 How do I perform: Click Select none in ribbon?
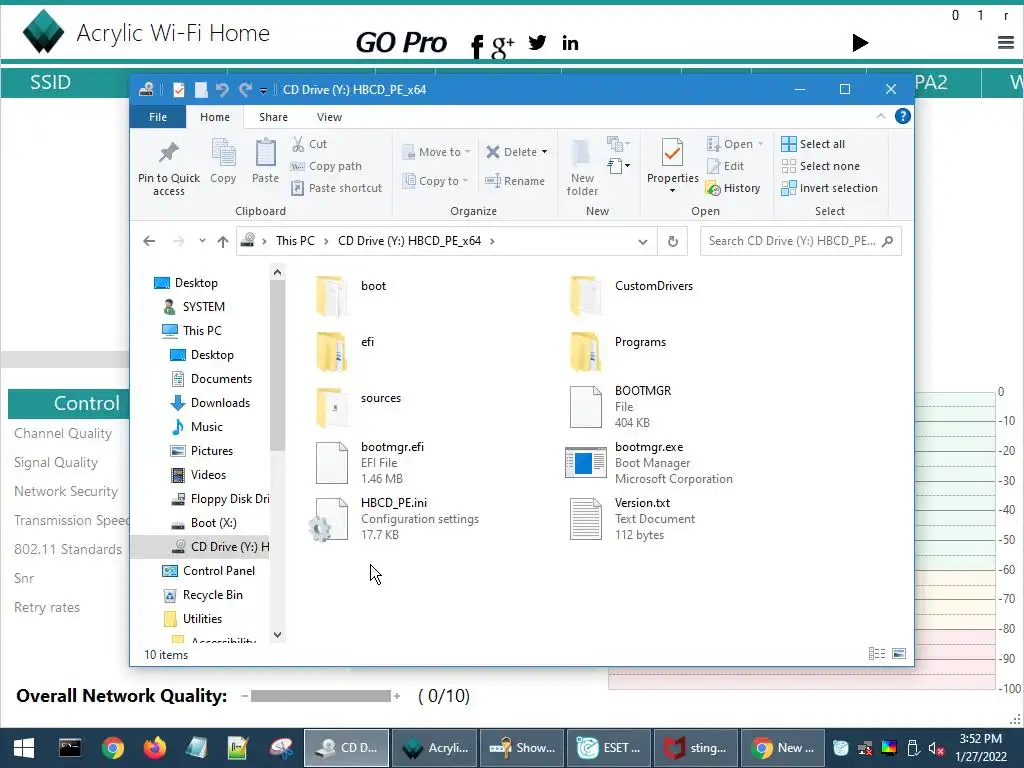[820, 166]
